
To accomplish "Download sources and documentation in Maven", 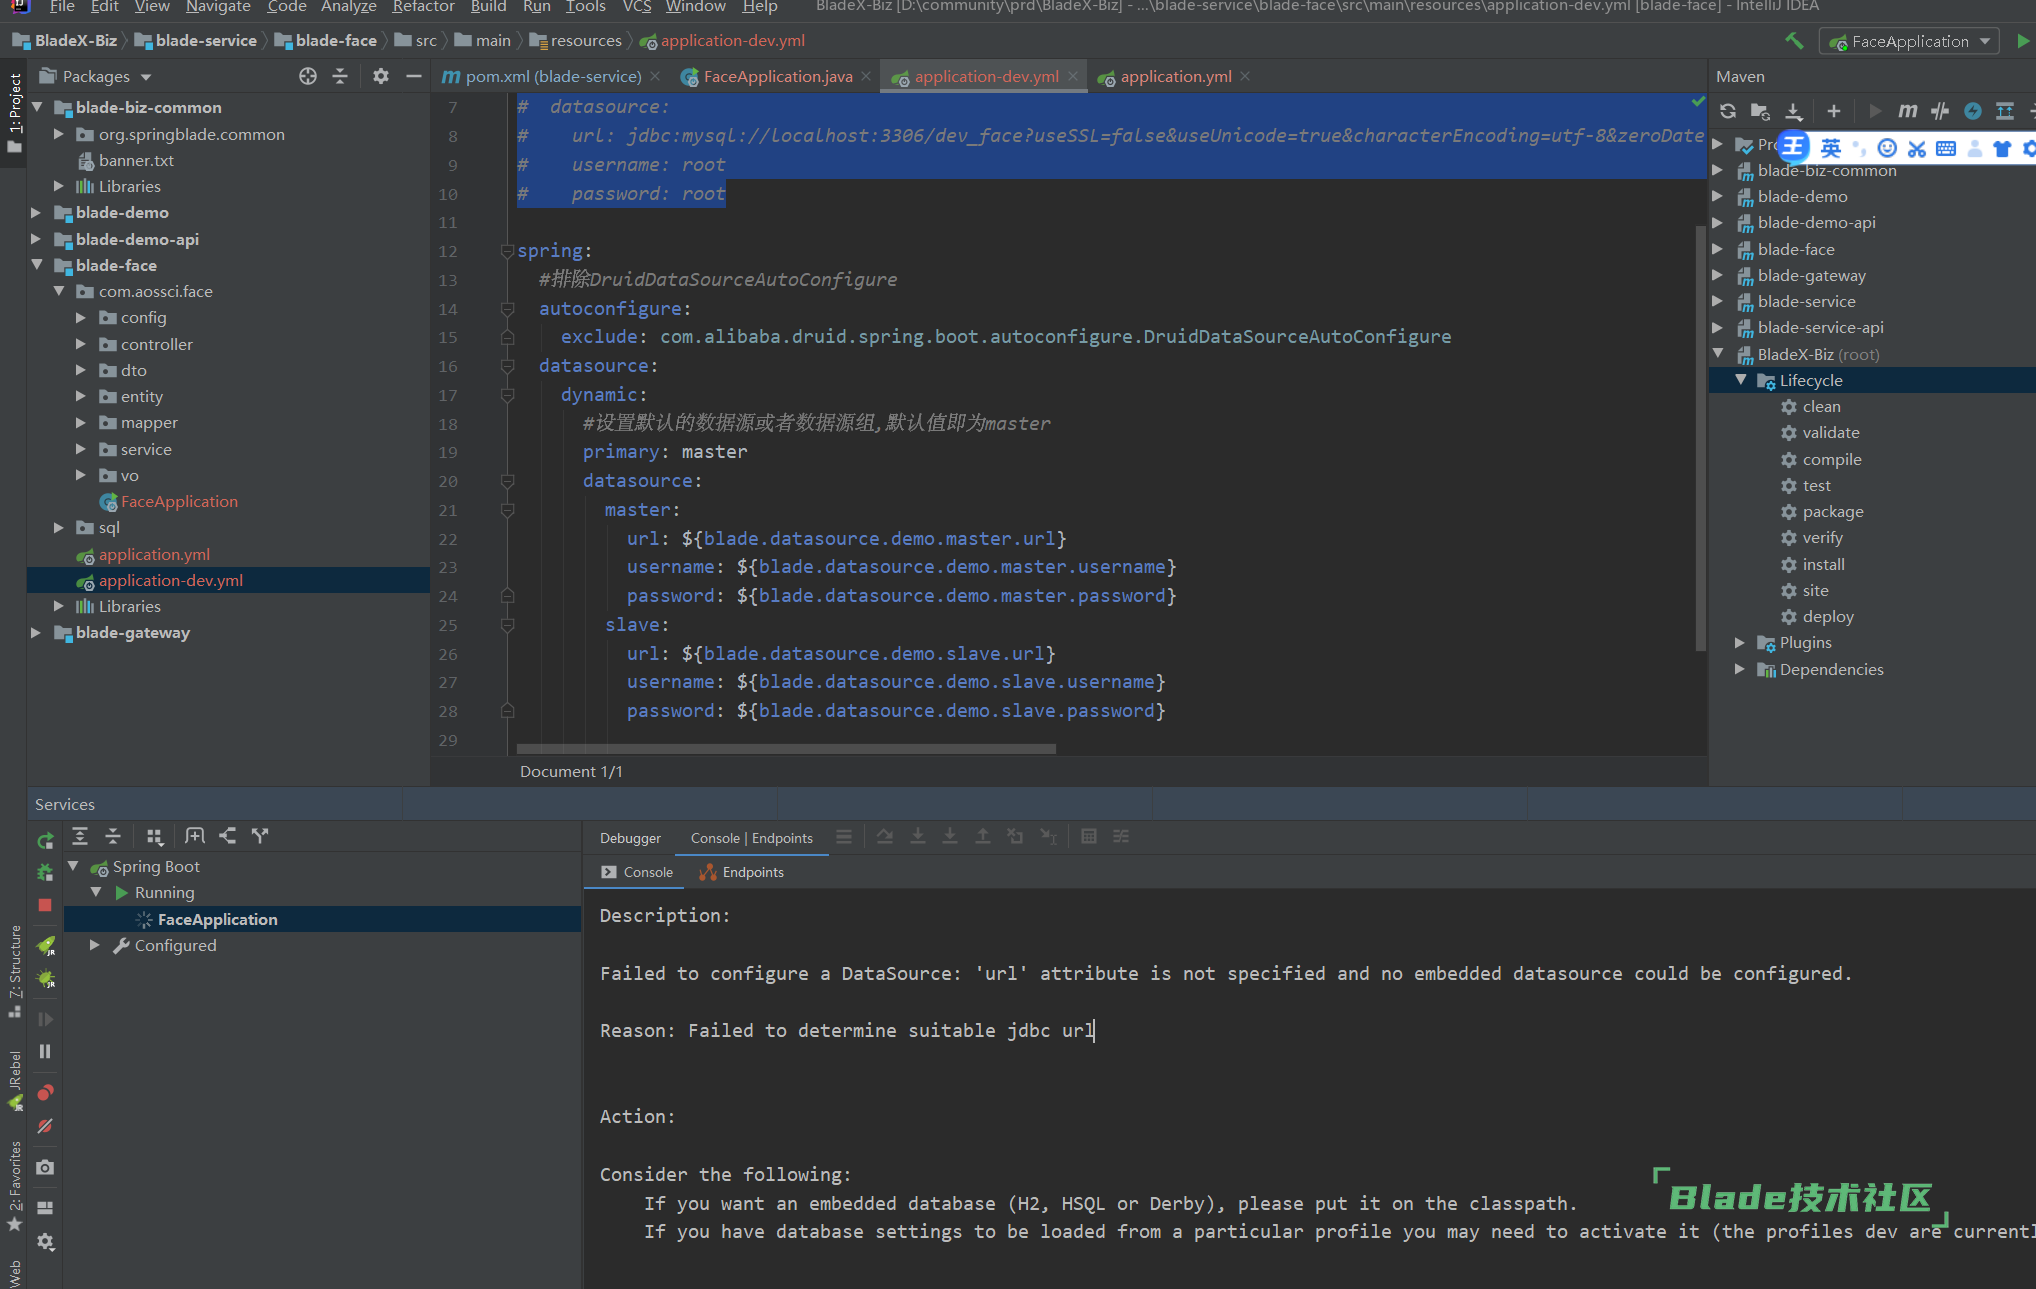I will [1794, 111].
